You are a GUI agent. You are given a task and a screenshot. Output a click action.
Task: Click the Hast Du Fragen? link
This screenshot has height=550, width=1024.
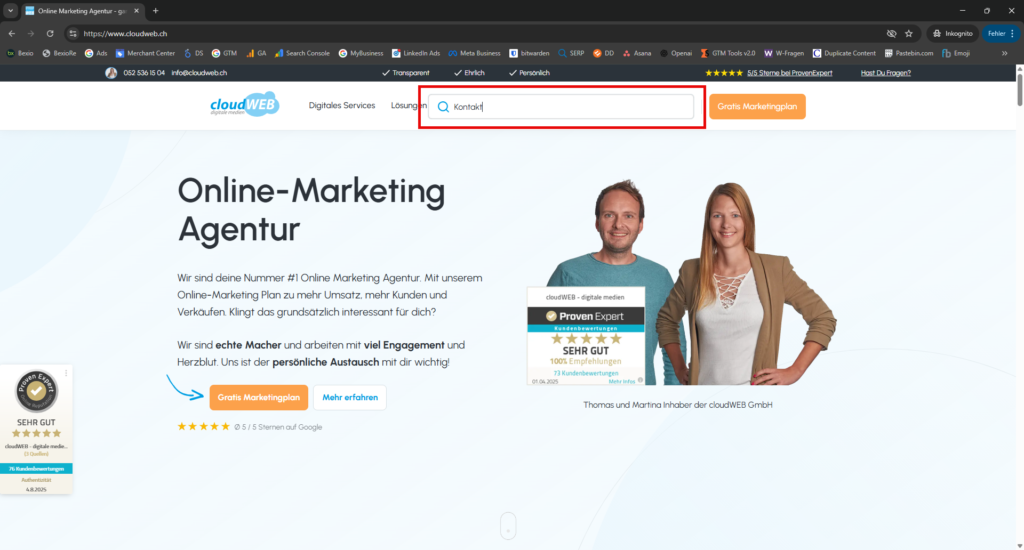coord(886,73)
